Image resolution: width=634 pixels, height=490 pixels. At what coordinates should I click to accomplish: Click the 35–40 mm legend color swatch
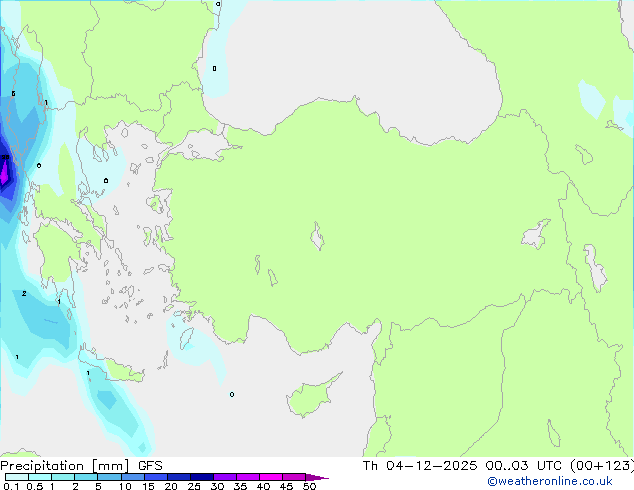click(247, 477)
